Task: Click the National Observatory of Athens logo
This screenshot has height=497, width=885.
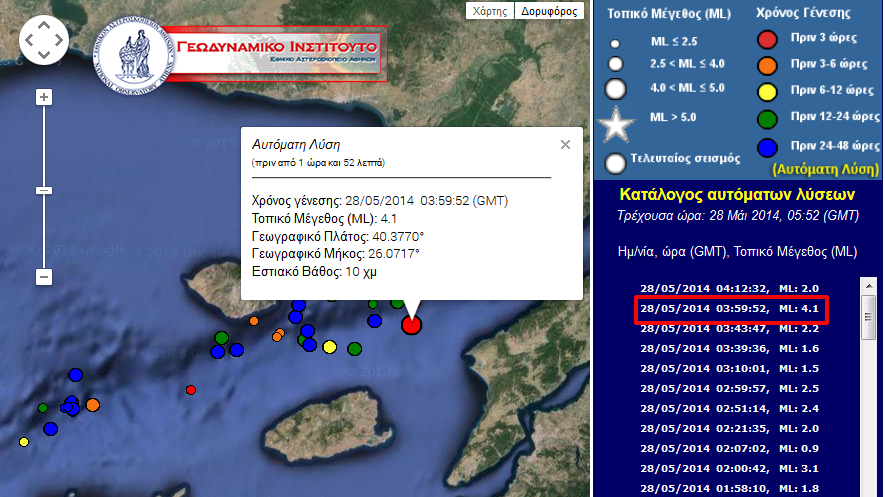Action: (x=133, y=55)
